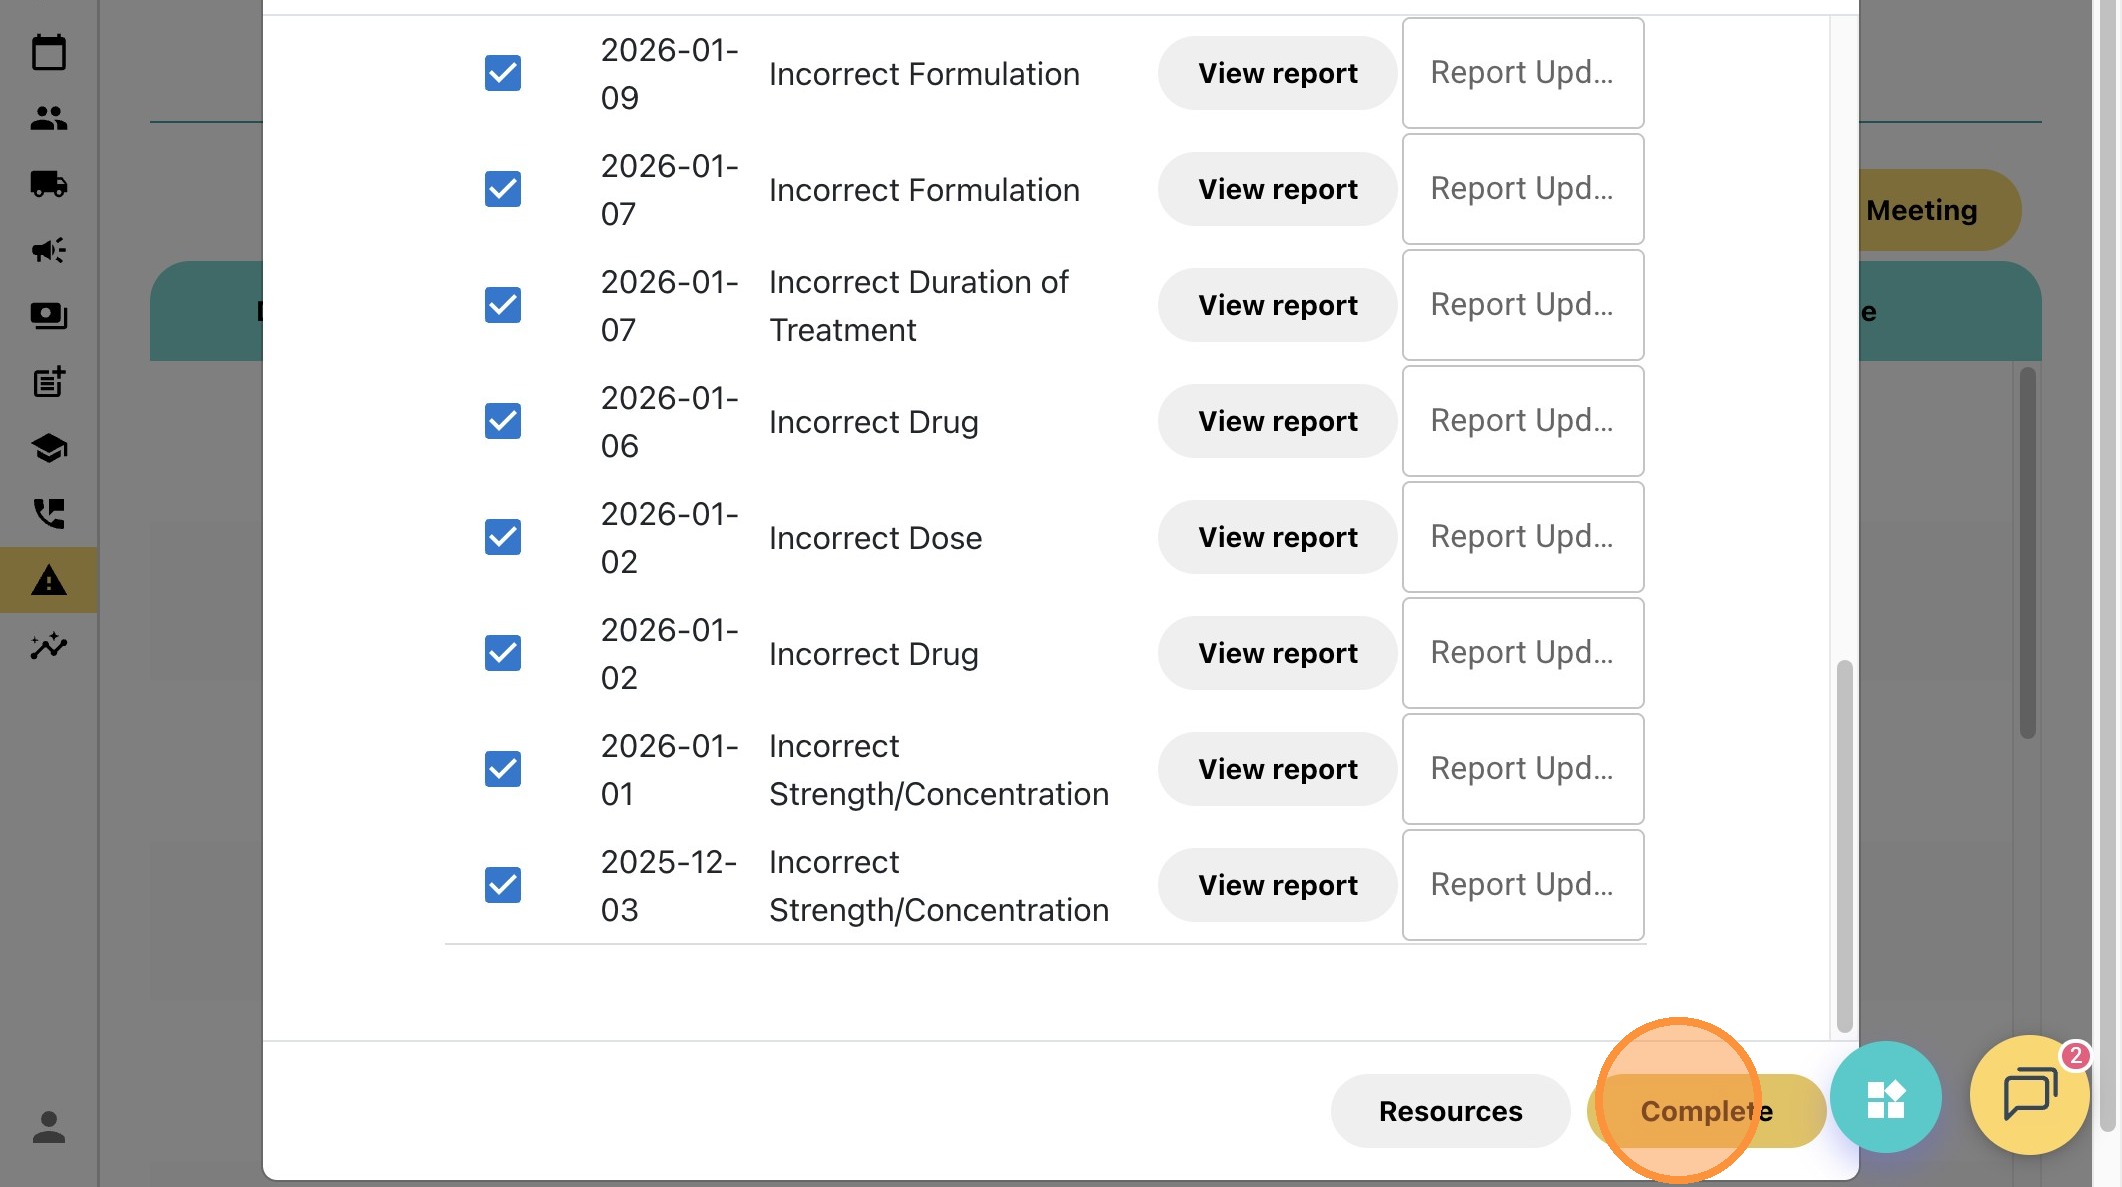Click the Resources button
This screenshot has width=2122, height=1187.
pyautogui.click(x=1450, y=1111)
